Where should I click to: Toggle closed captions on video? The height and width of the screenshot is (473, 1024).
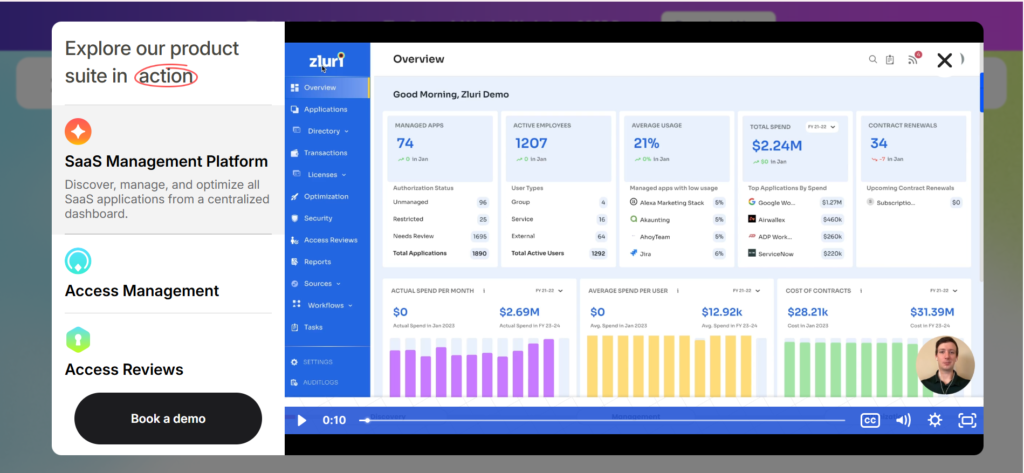point(870,421)
